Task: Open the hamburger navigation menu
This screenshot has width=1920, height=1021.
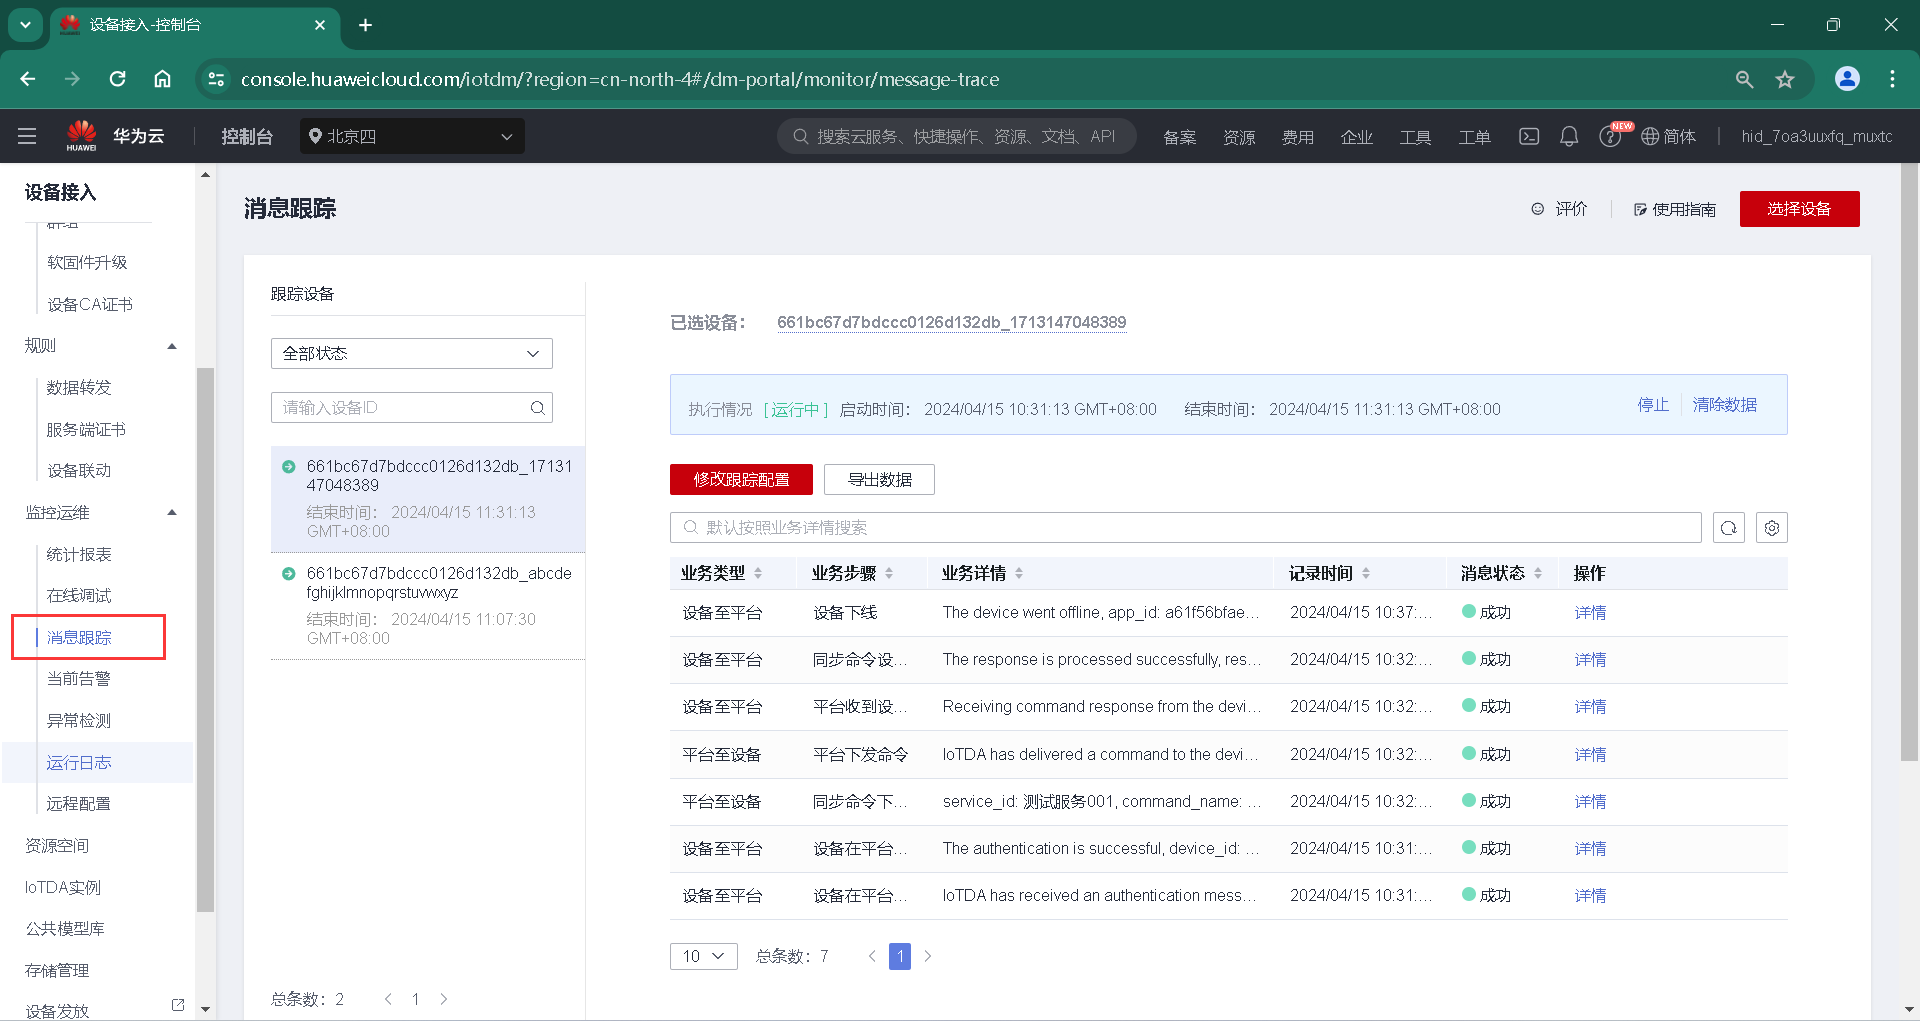Action: point(27,136)
